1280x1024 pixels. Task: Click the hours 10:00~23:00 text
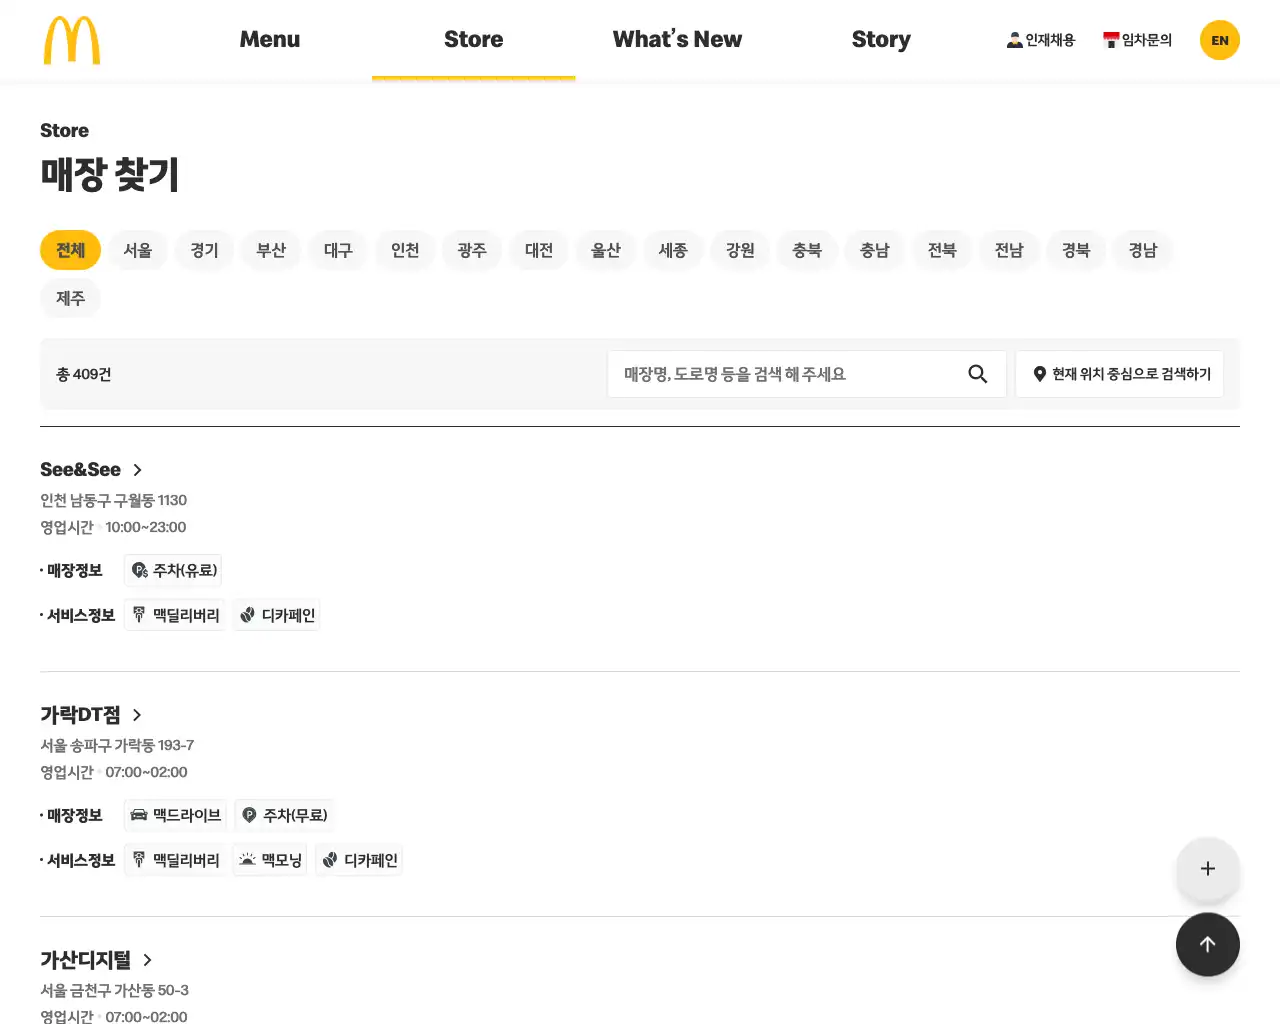[146, 527]
